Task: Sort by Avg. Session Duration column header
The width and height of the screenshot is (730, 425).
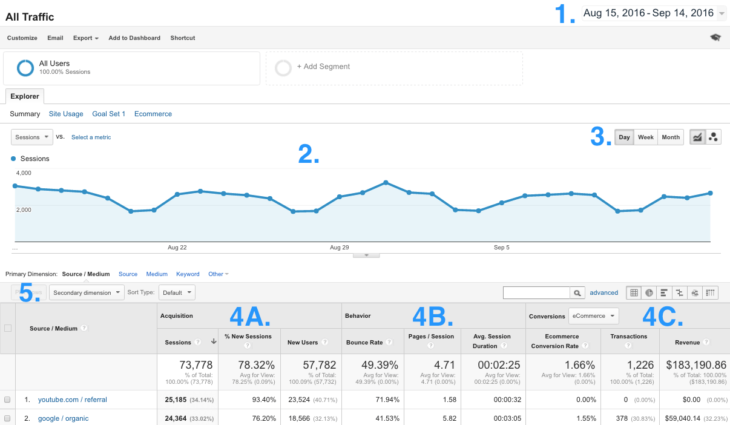Action: (x=492, y=341)
